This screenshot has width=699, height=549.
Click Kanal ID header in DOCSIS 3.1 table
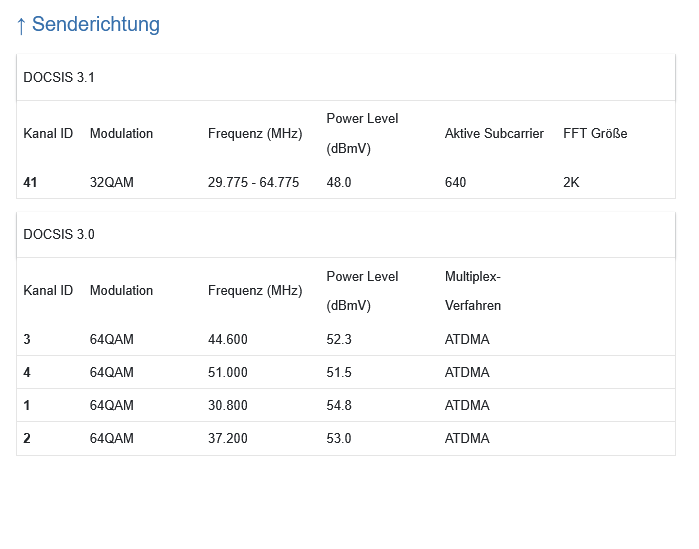tap(48, 133)
